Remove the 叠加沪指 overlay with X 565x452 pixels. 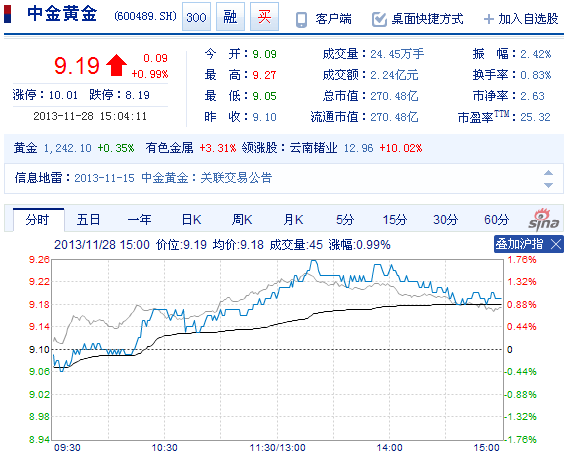tap(556, 244)
